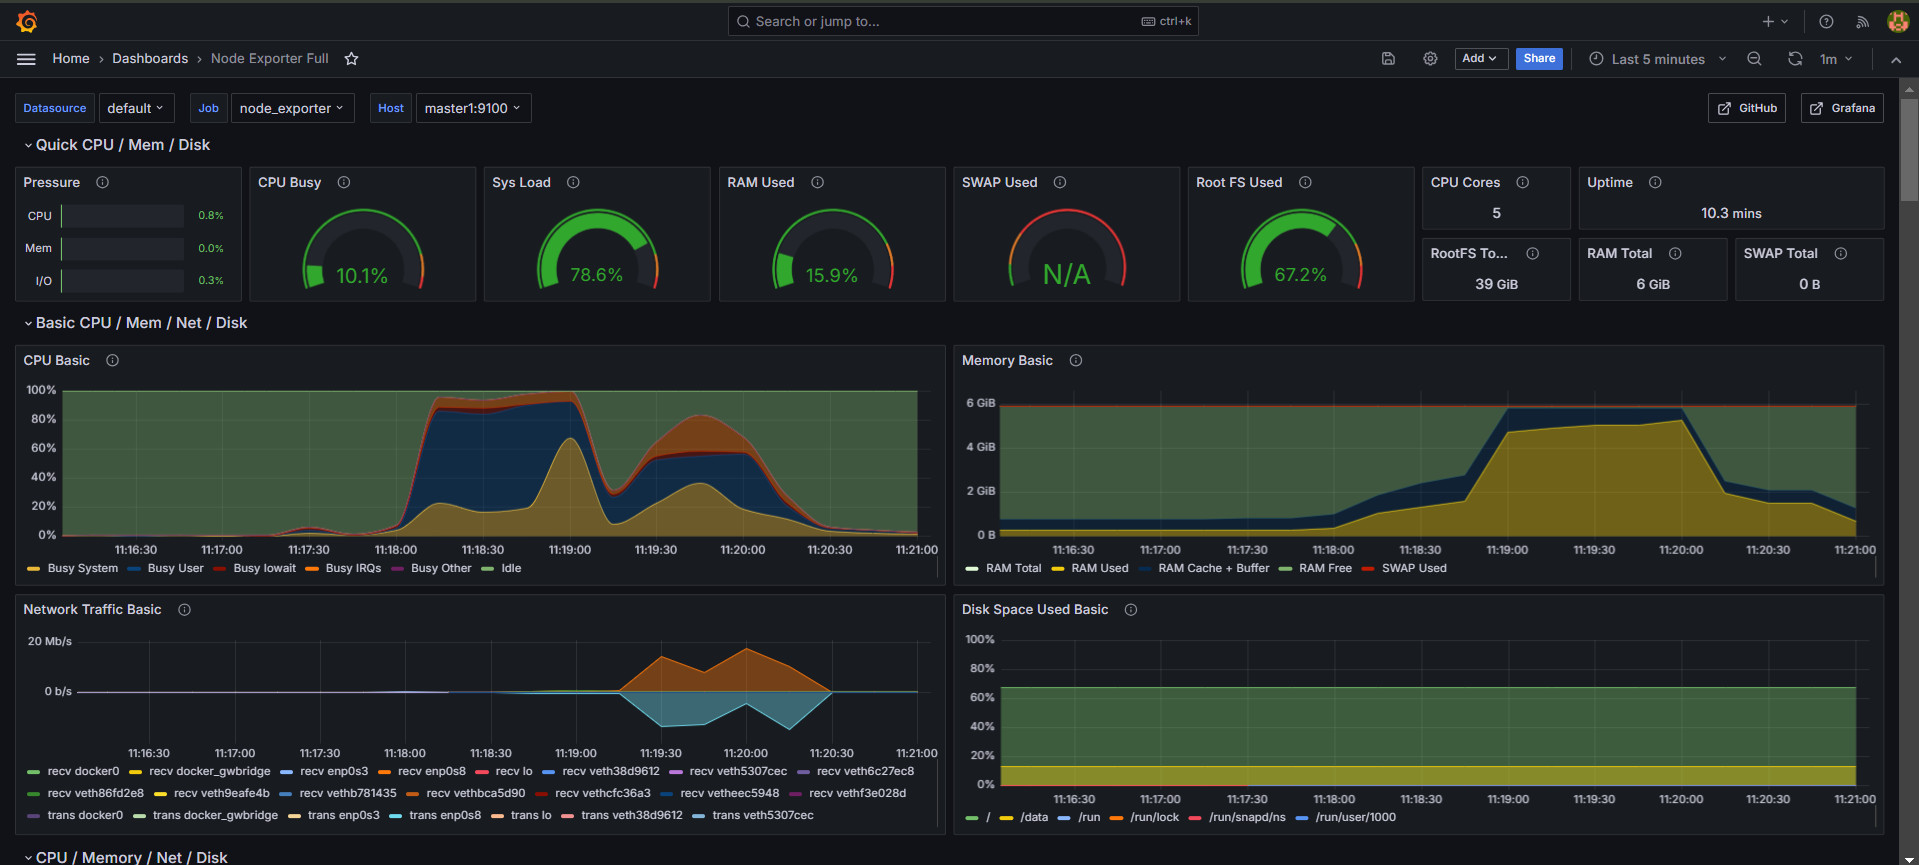
Task: Open the hamburger navigation menu
Action: [26, 59]
